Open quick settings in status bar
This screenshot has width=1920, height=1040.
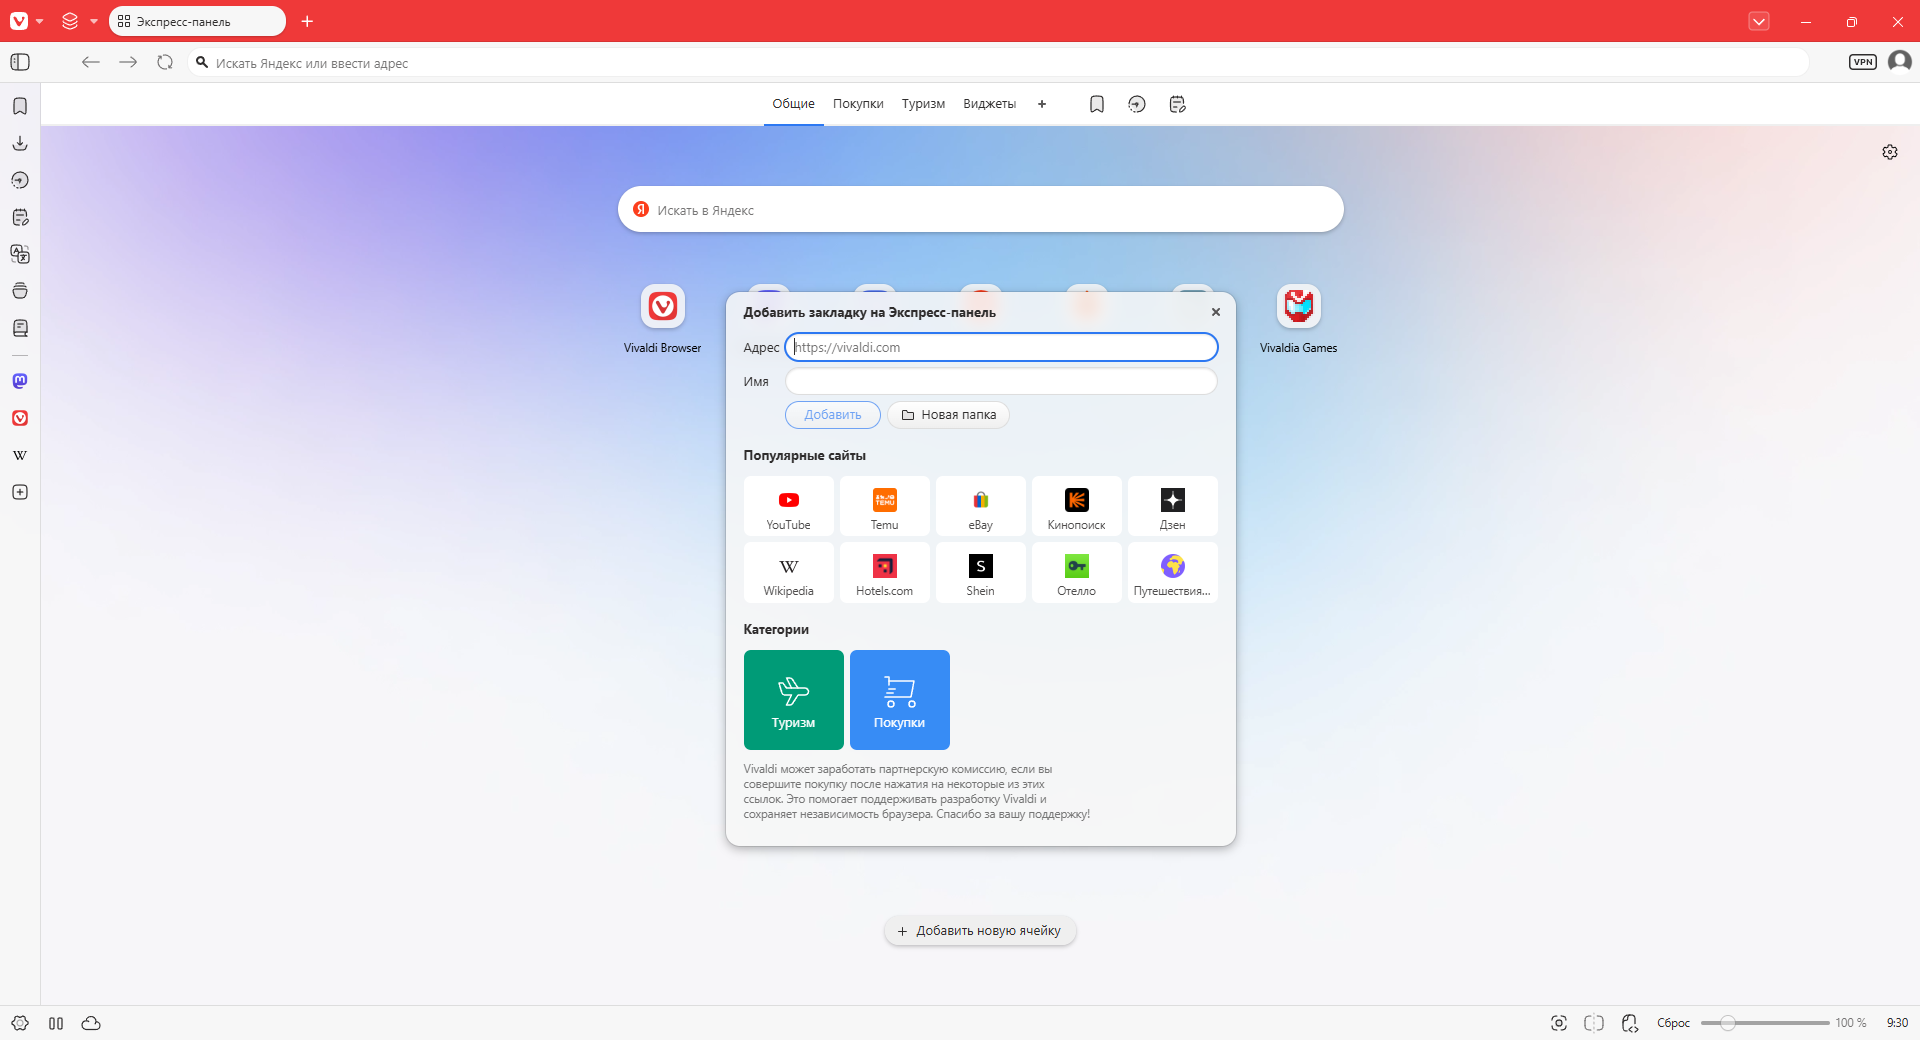tap(20, 1023)
